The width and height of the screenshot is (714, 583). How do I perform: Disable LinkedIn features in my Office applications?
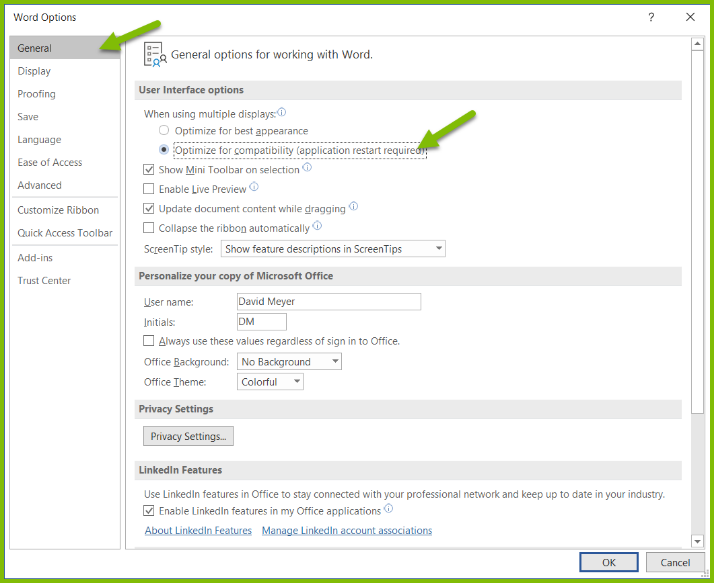click(148, 511)
